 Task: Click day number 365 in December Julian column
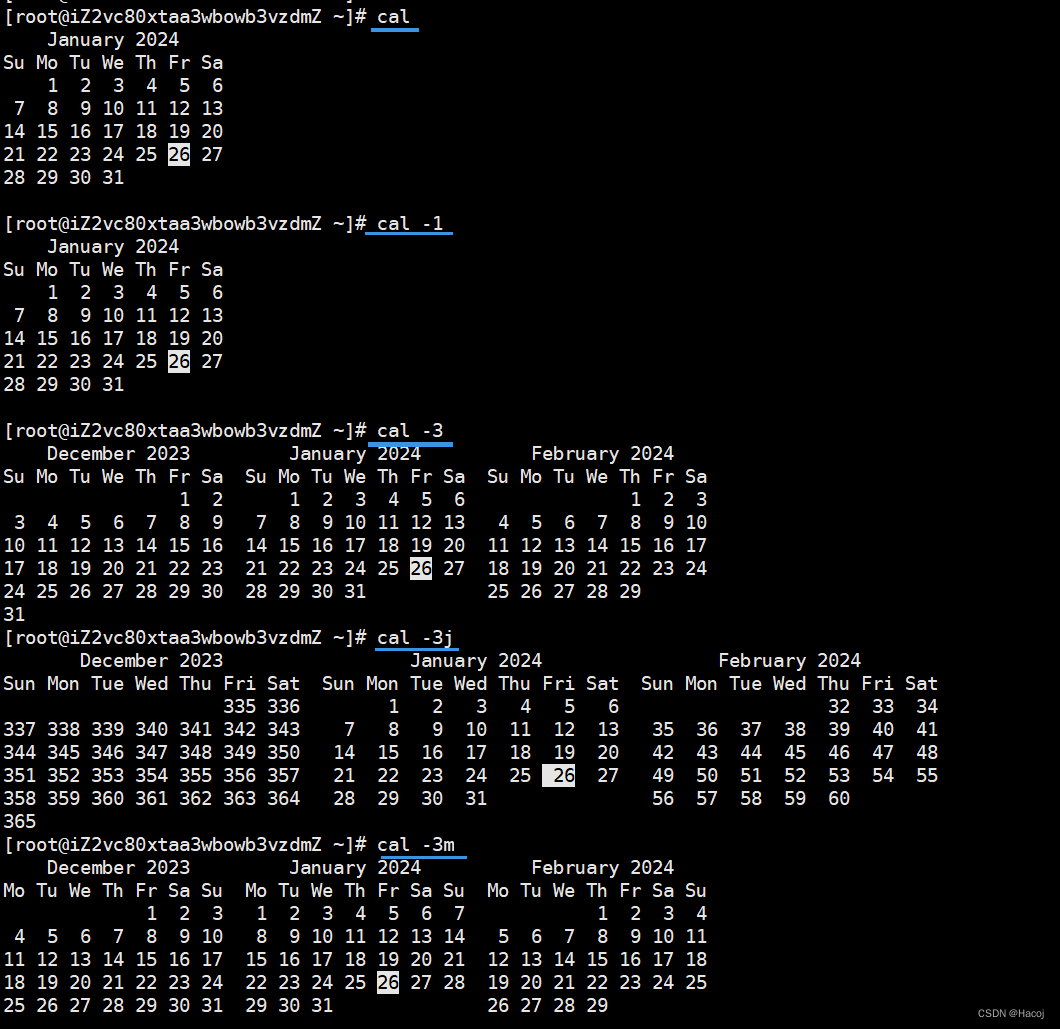pyautogui.click(x=19, y=821)
